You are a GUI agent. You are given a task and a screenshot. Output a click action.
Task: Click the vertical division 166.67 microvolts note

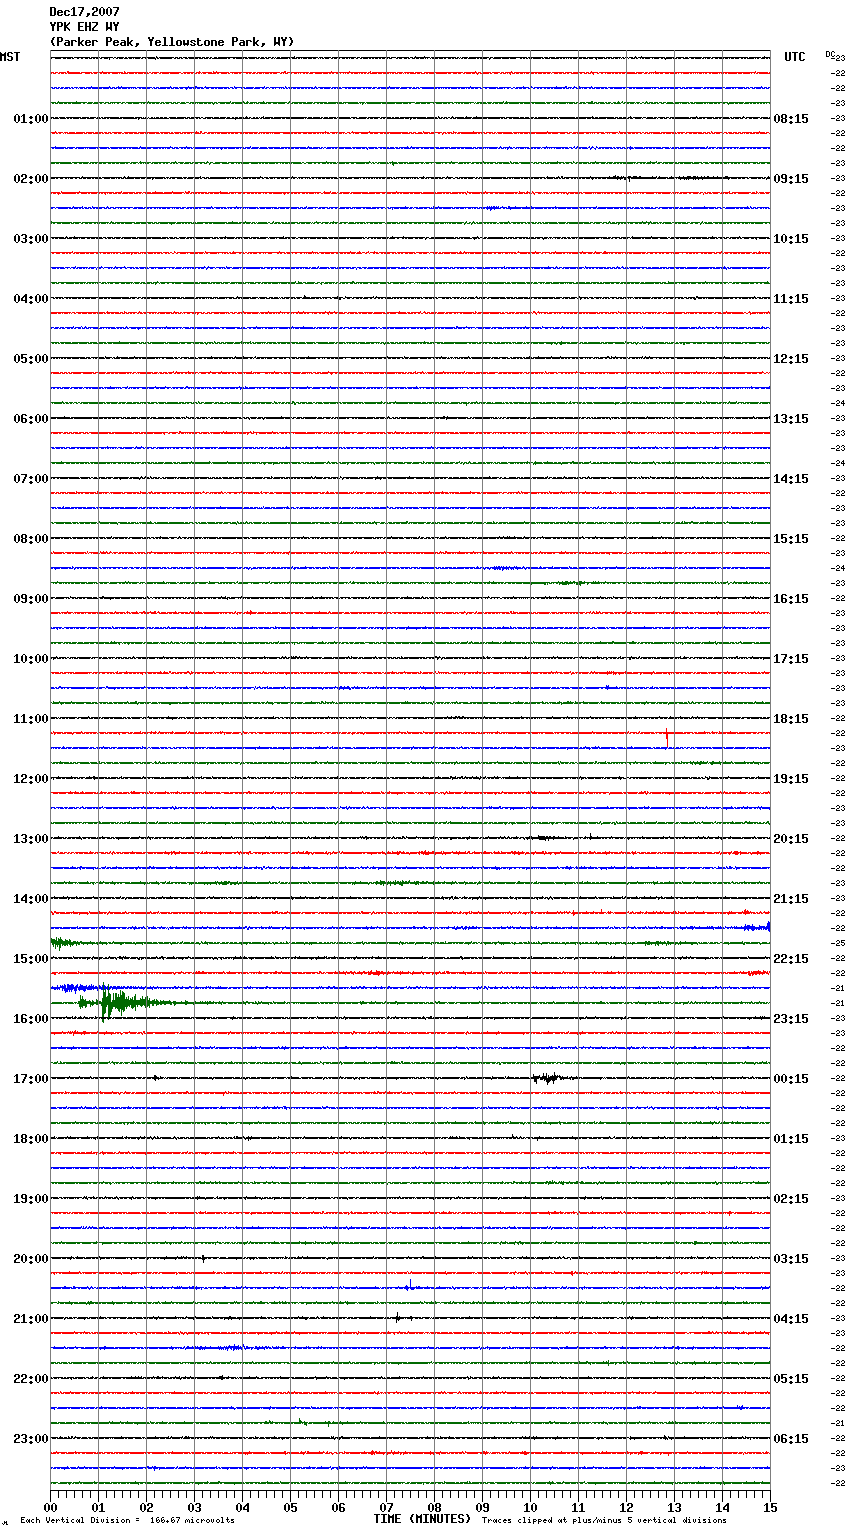127,1520
